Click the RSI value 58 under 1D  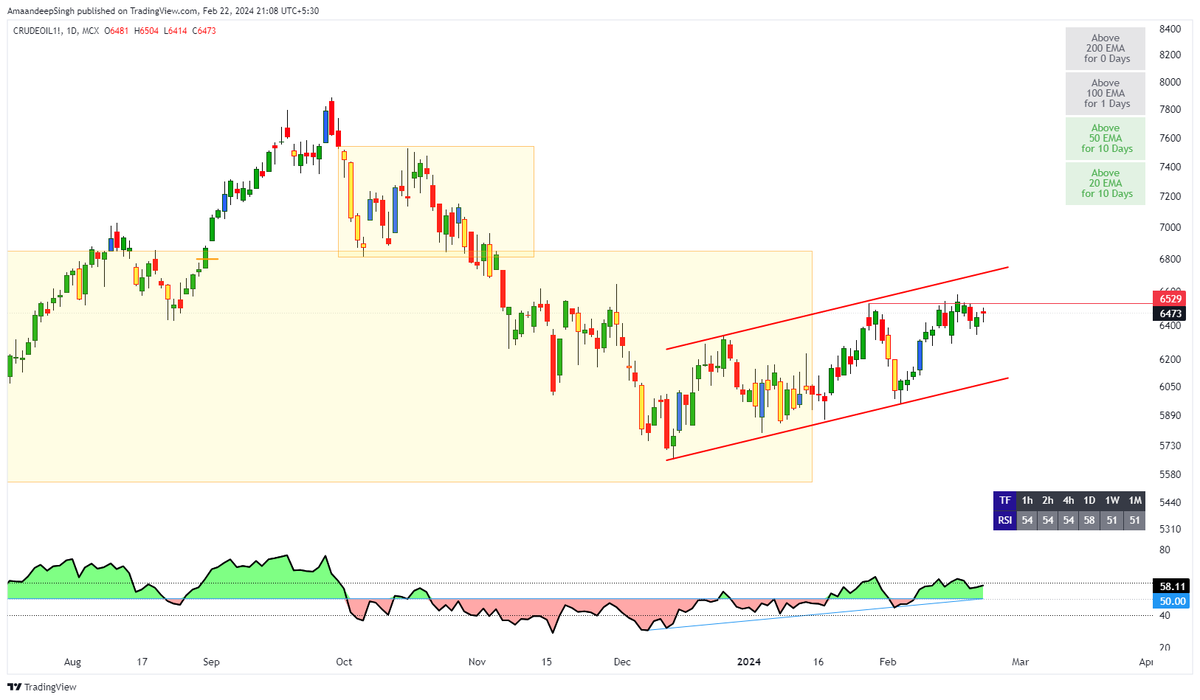(x=1090, y=520)
